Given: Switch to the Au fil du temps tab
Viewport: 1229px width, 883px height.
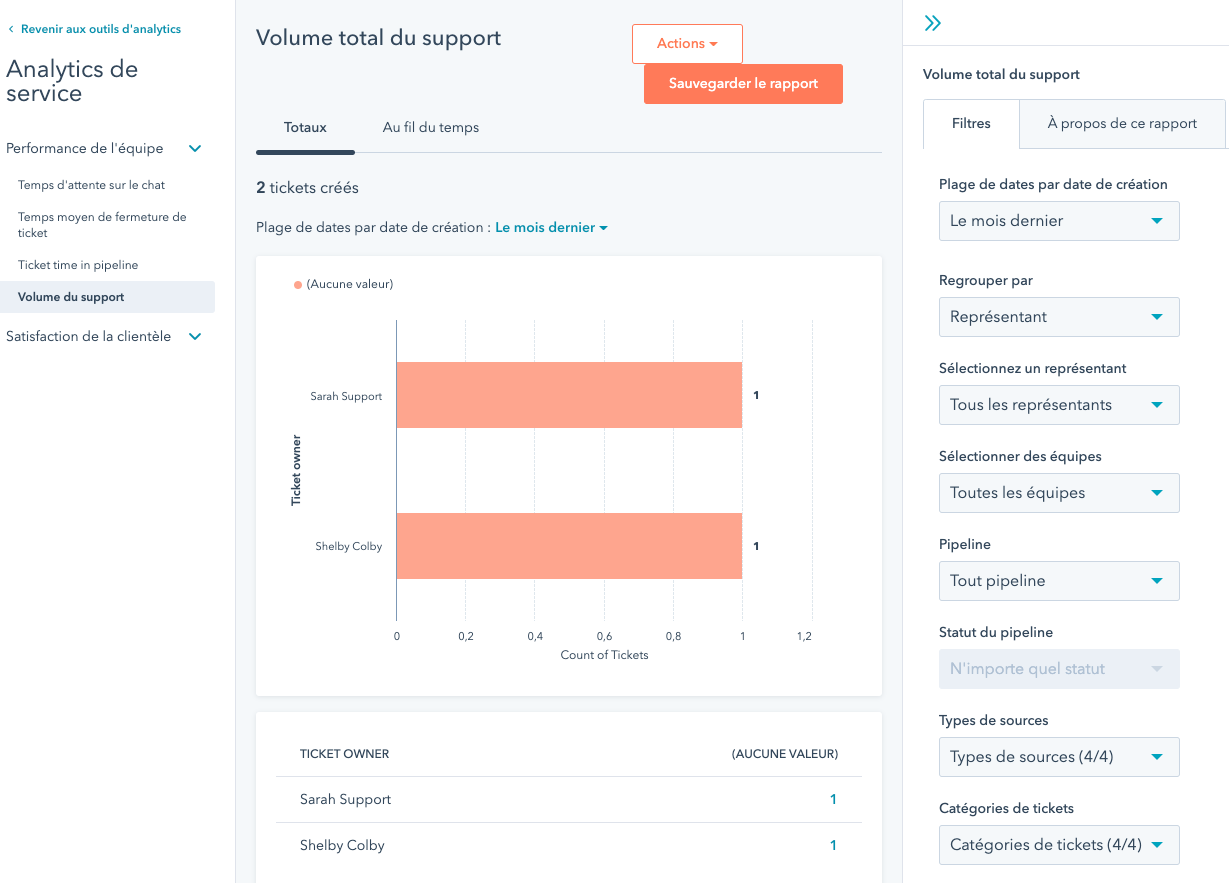Looking at the screenshot, I should tap(430, 128).
